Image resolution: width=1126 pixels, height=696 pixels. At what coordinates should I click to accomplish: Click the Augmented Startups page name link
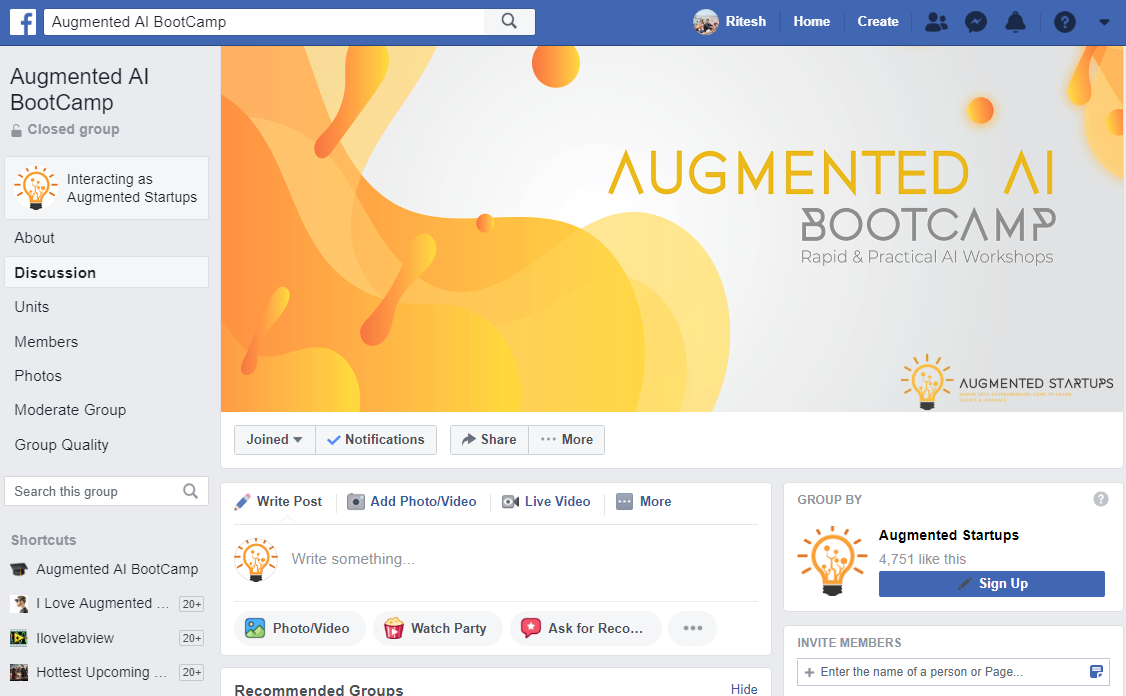click(x=949, y=535)
